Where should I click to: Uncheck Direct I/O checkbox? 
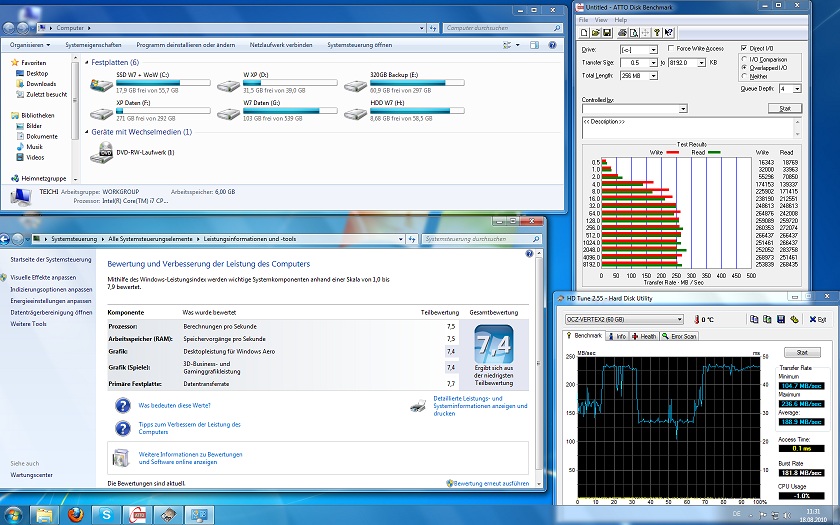pos(744,48)
